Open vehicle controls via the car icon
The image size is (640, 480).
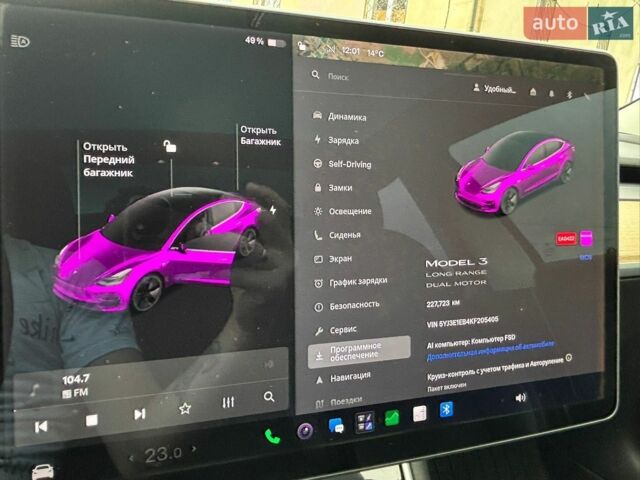[x=42, y=472]
